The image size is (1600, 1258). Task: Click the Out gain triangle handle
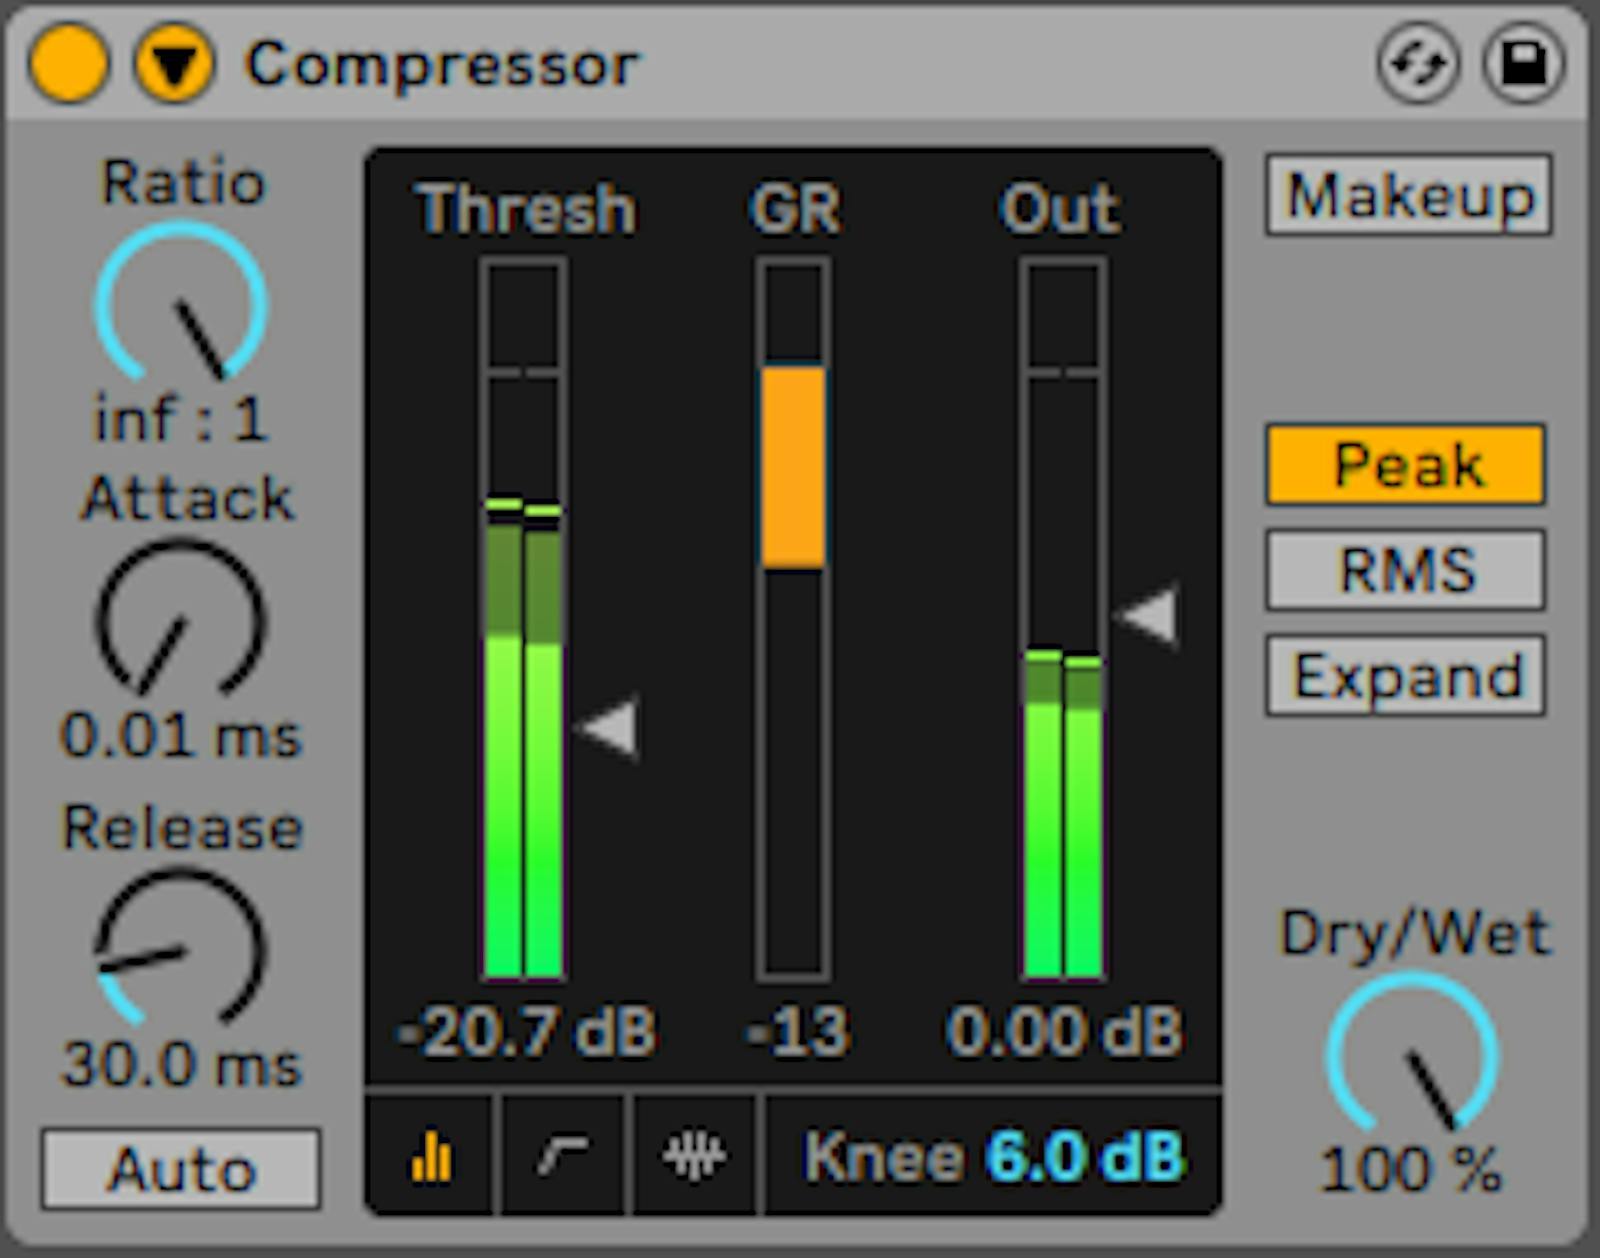pos(1148,615)
